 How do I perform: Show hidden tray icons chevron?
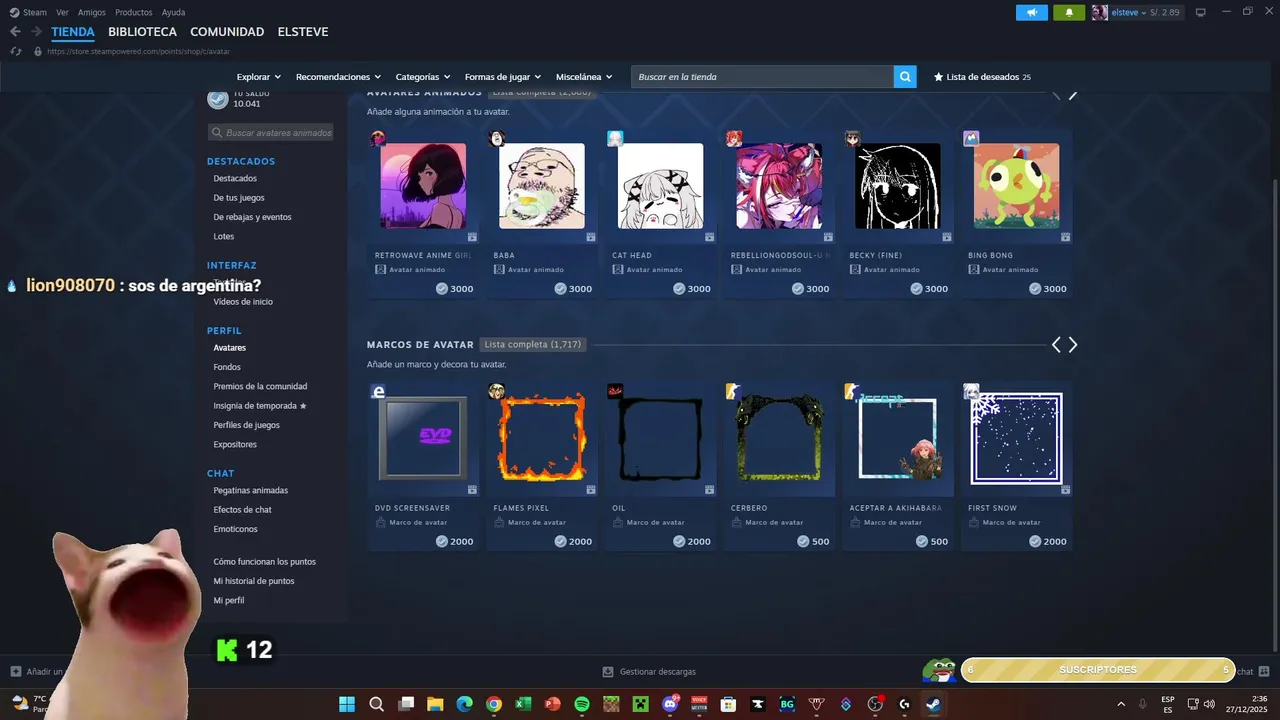1121,704
